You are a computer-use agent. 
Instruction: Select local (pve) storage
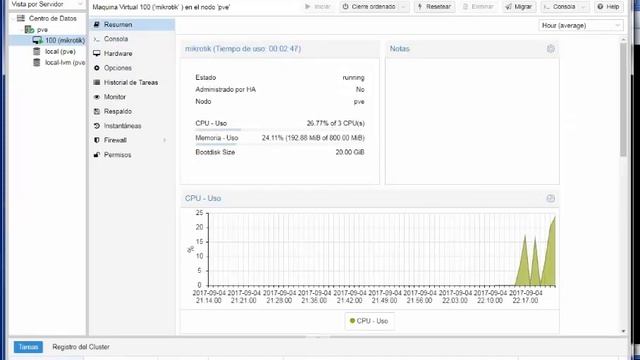click(60, 51)
